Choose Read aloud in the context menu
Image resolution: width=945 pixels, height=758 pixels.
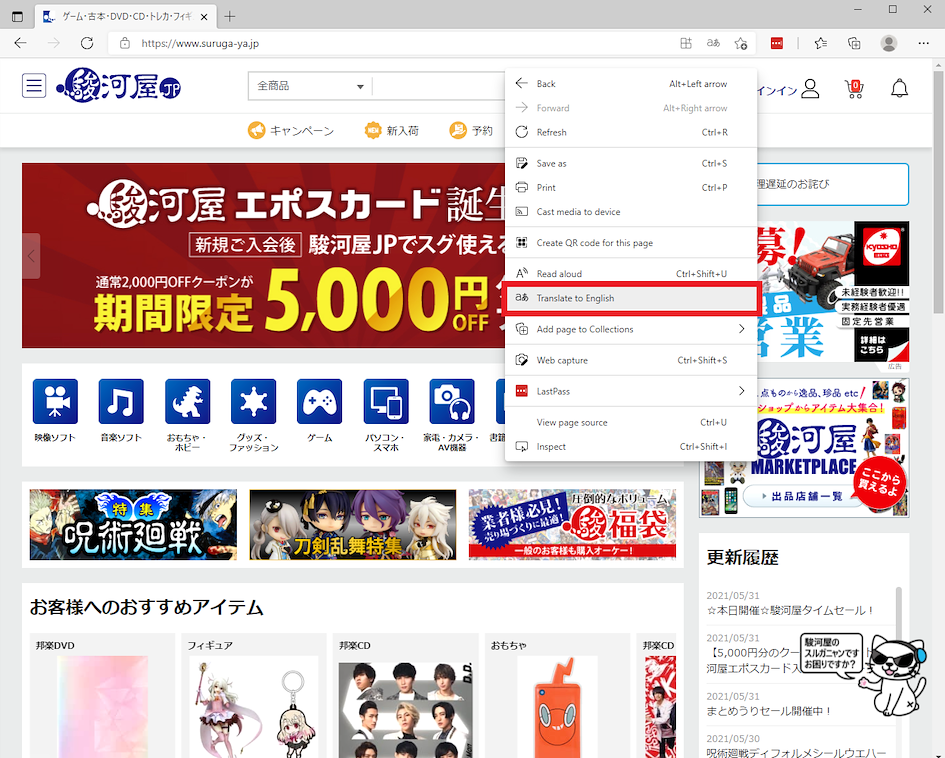click(631, 274)
